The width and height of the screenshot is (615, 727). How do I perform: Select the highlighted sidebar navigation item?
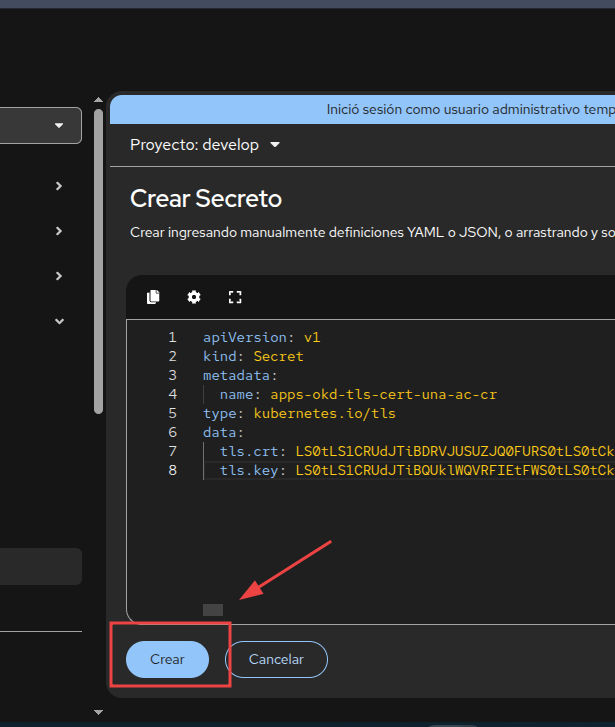(x=40, y=566)
